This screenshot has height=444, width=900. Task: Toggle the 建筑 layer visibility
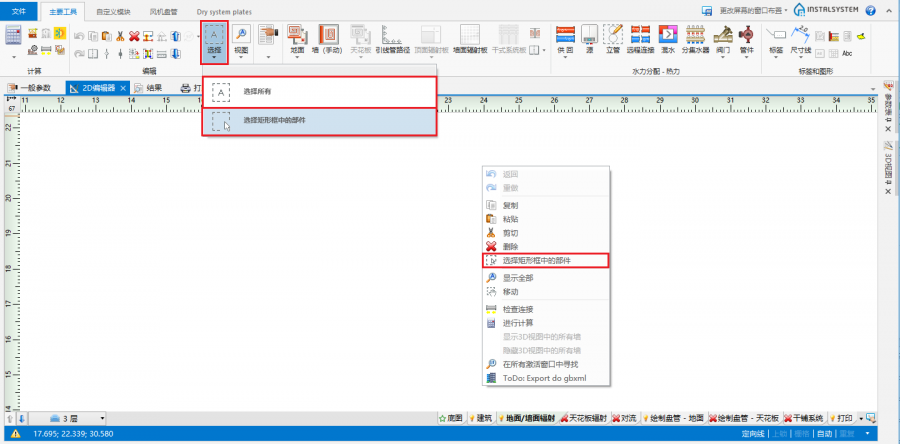point(479,417)
